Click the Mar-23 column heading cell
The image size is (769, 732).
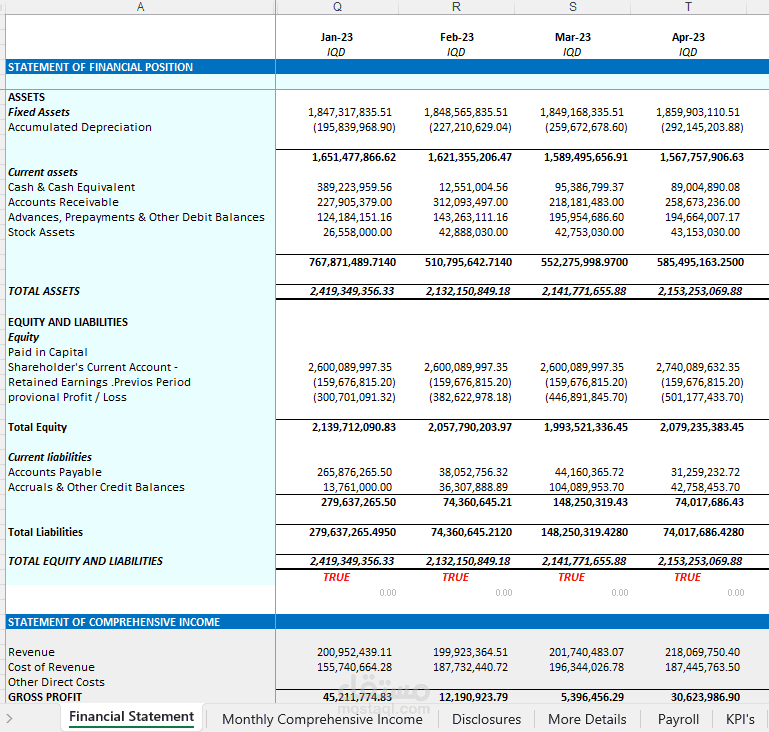572,37
